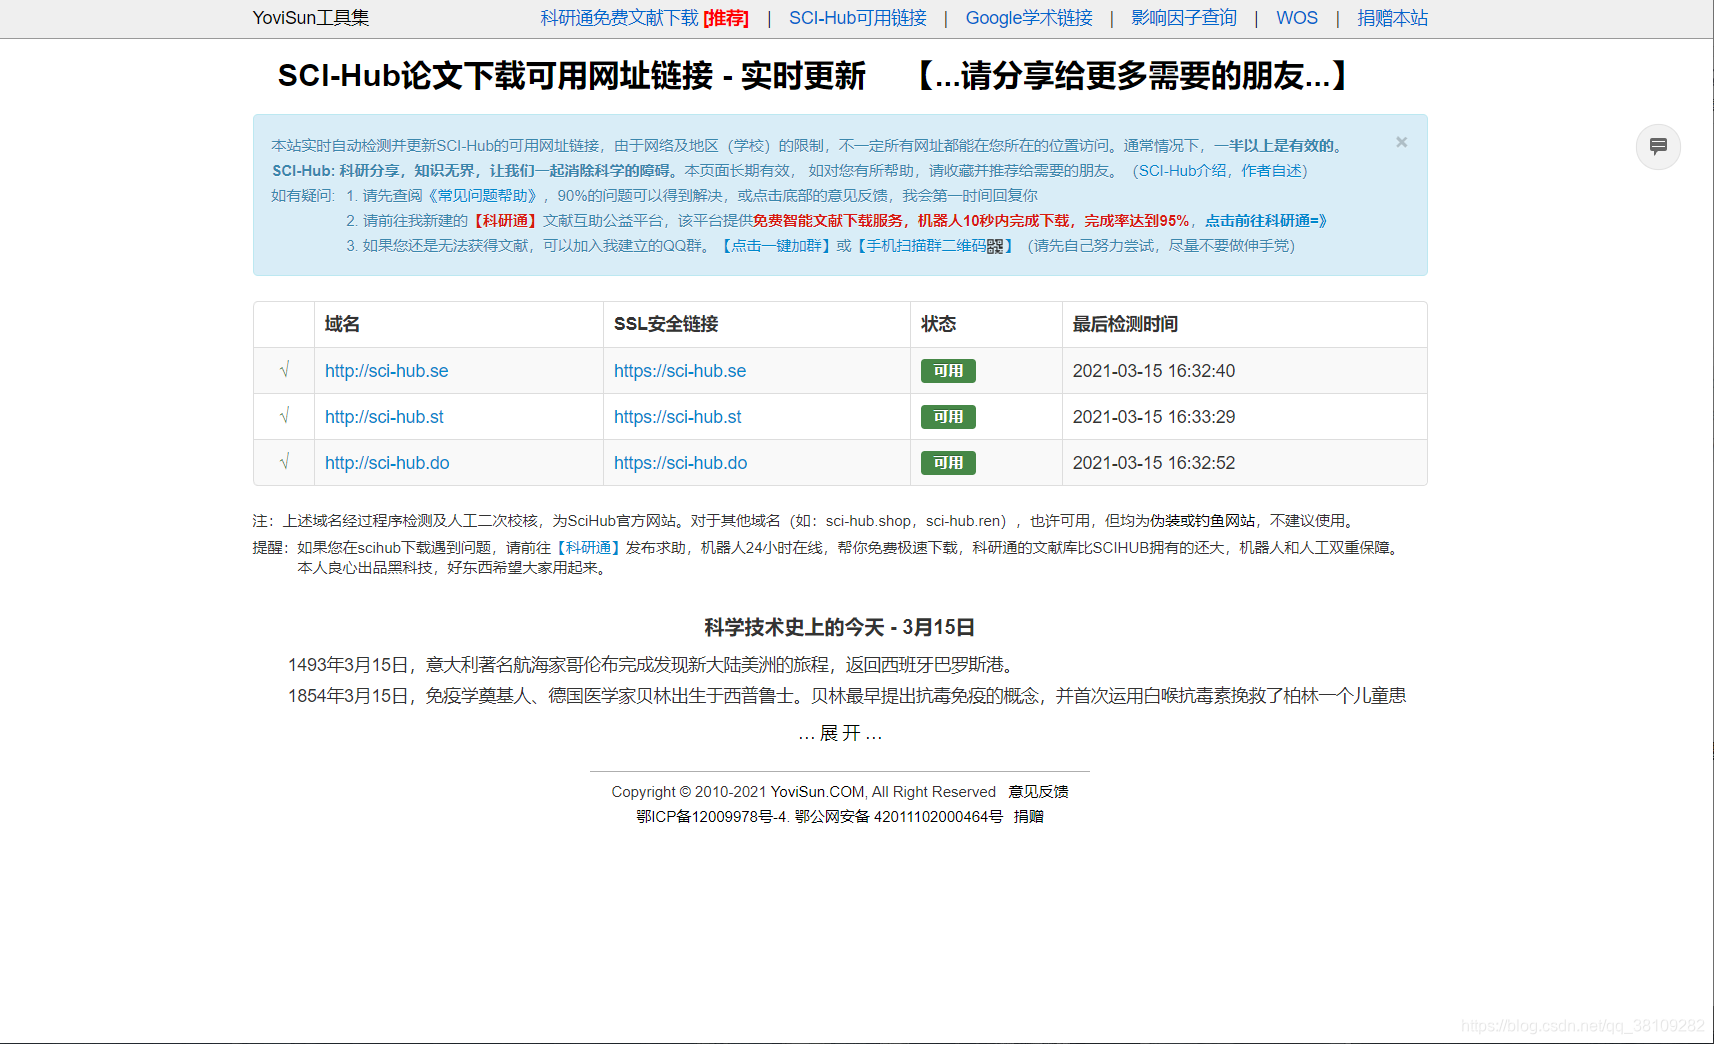Click the 可用 status badge for sci-hub.do
1714x1044 pixels.
[x=948, y=463]
